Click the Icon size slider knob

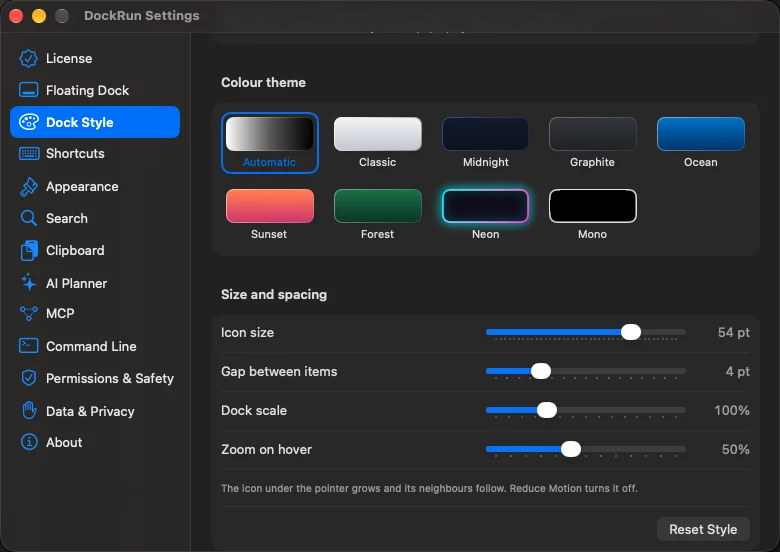[631, 332]
